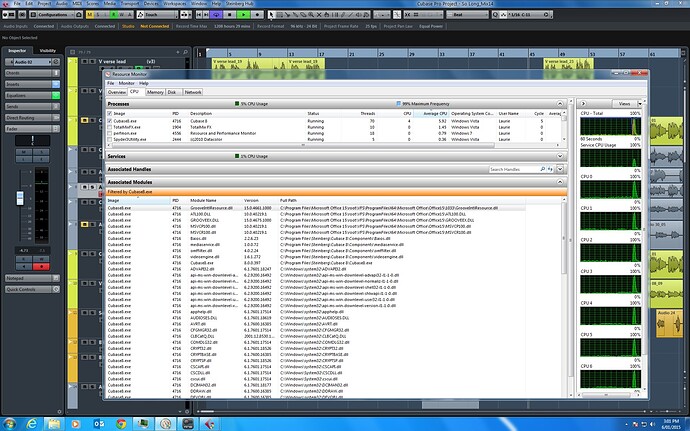The image size is (690, 431).
Task: Open the Cubase Transport menu
Action: tap(130, 4)
